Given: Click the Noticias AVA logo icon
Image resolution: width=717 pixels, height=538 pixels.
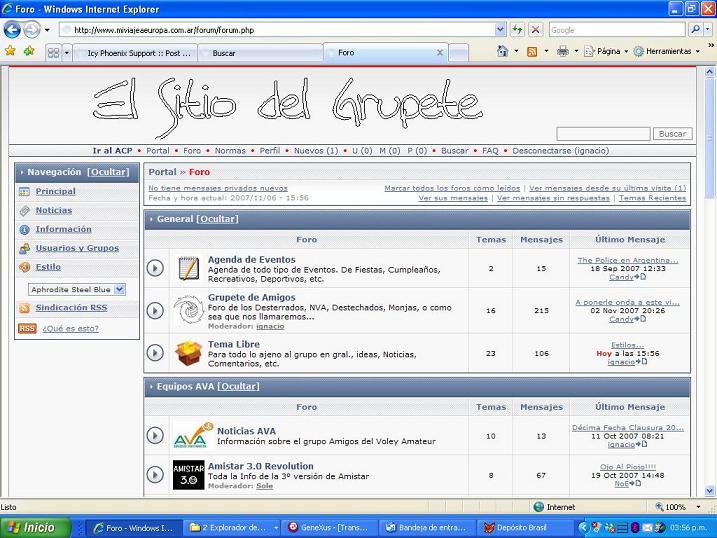Looking at the screenshot, I should click(x=188, y=436).
